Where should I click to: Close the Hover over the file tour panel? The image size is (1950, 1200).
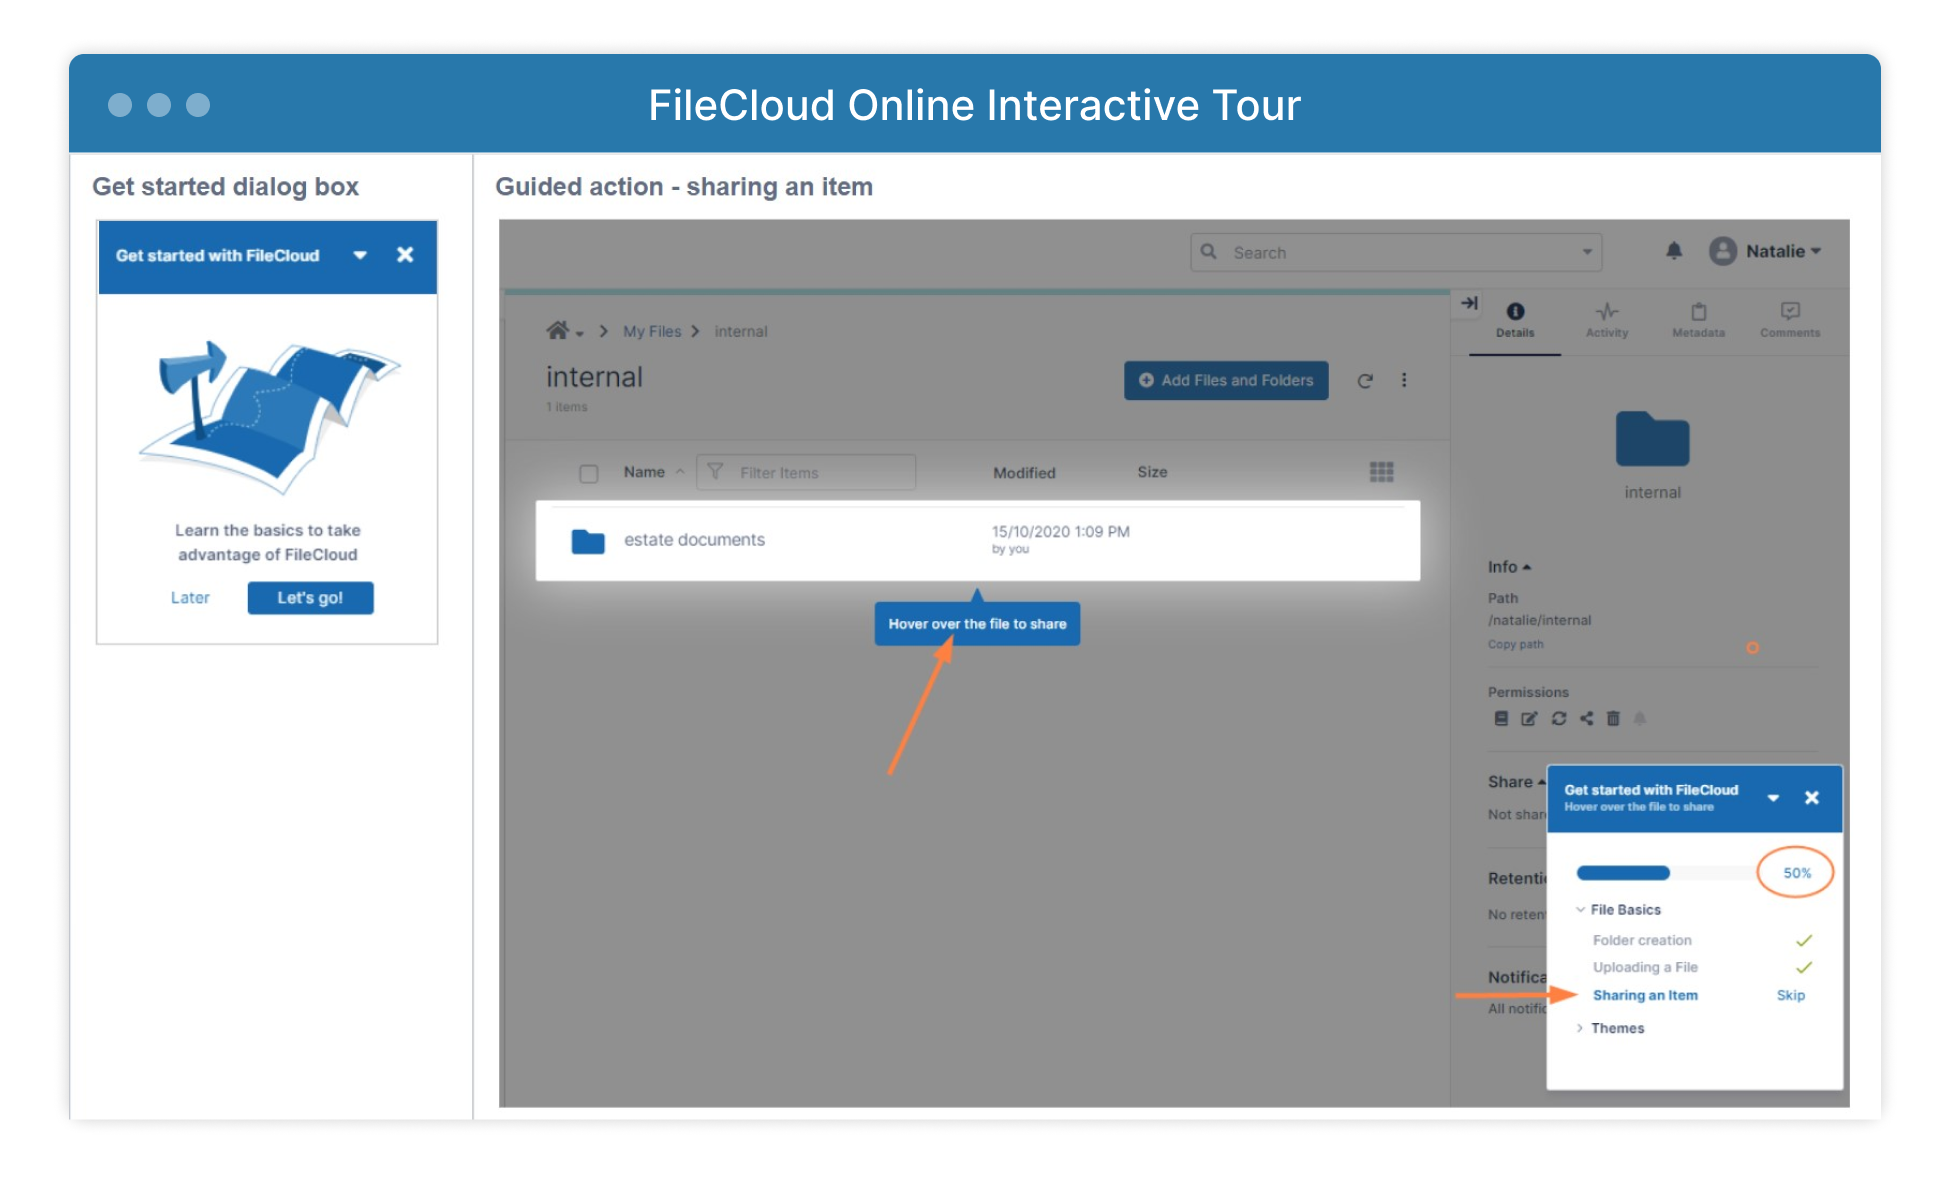[x=1811, y=798]
